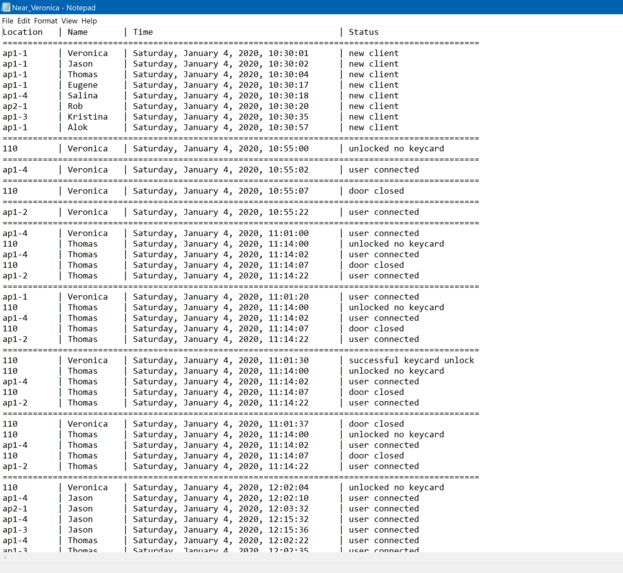Click the name Kristina in the log
This screenshot has height=573, width=623.
click(x=87, y=117)
